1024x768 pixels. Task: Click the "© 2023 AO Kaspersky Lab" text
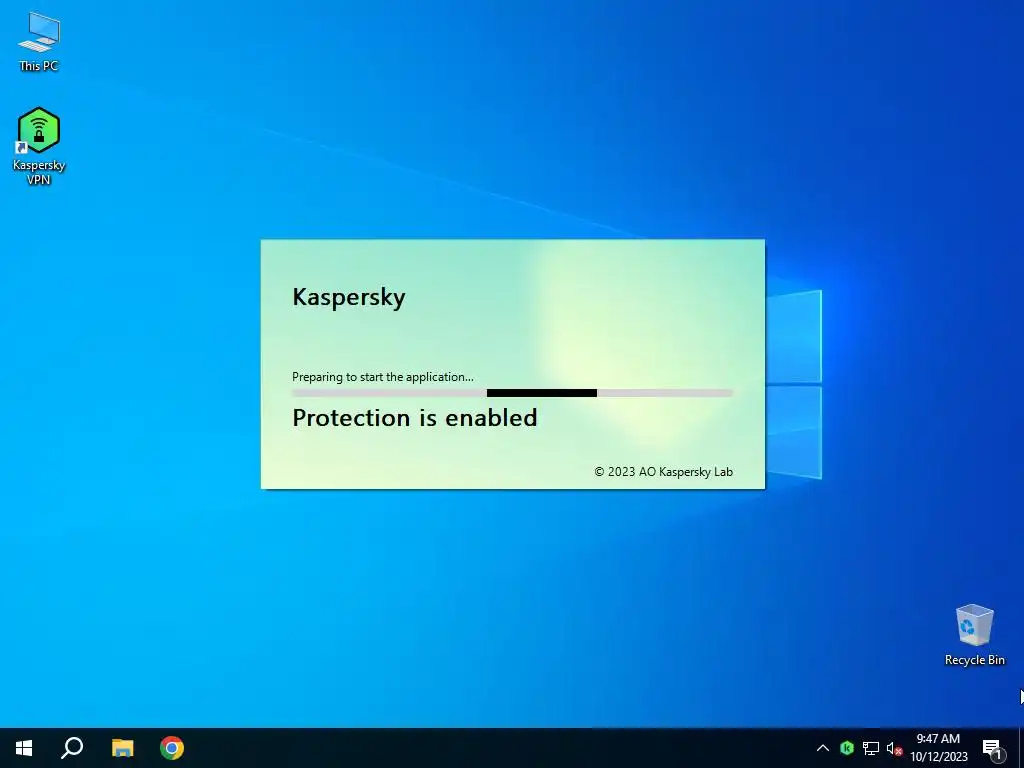click(x=664, y=472)
